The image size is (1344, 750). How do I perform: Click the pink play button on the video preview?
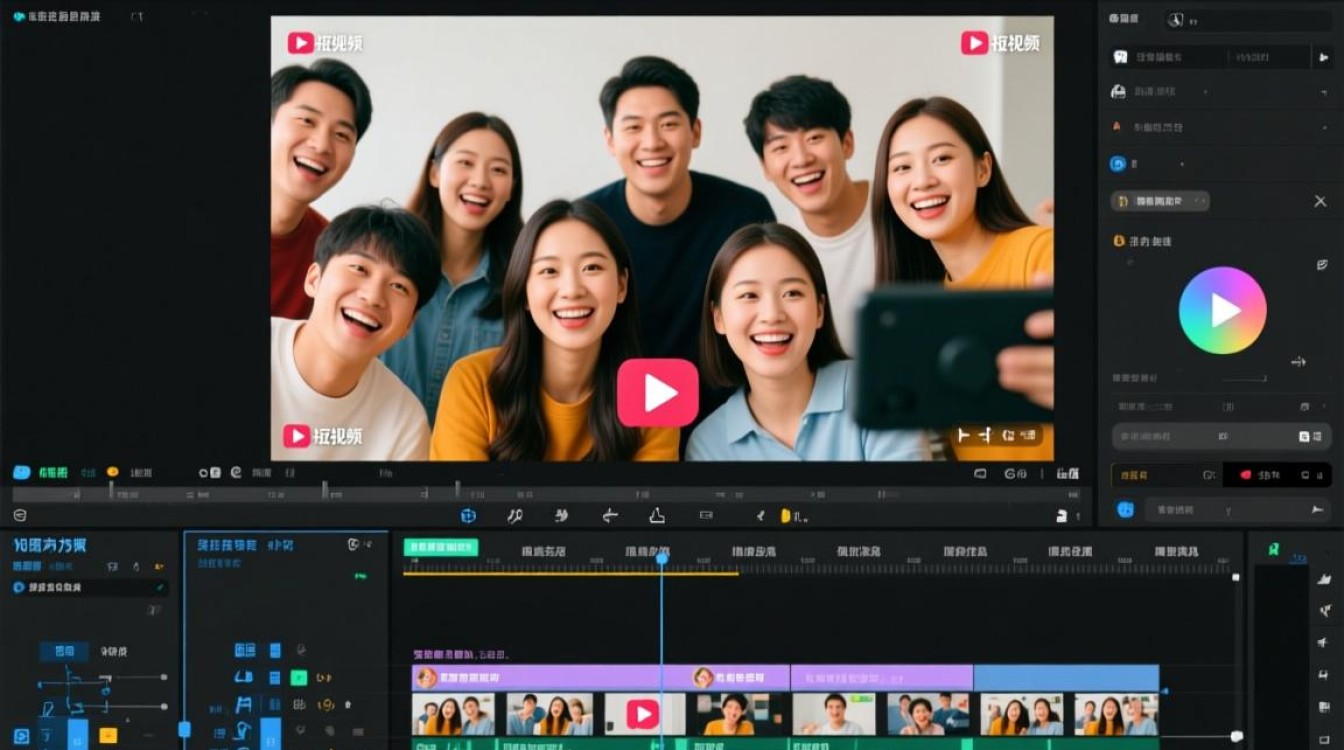pos(657,393)
